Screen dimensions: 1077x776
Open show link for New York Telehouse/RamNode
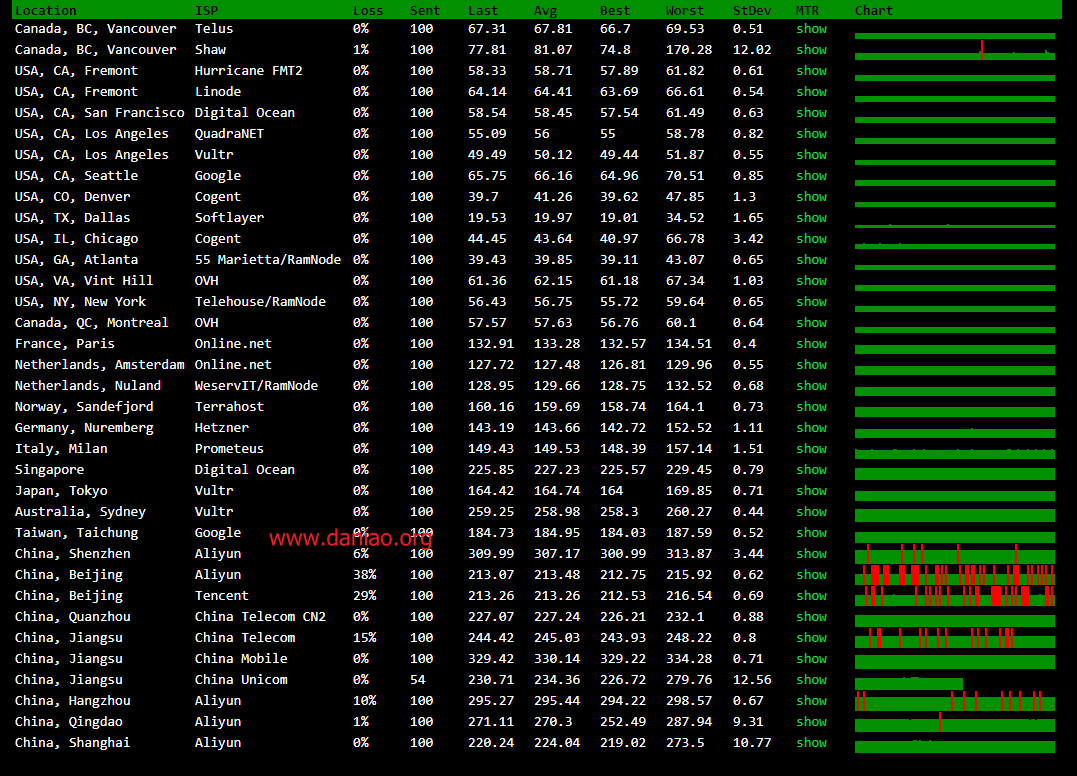pyautogui.click(x=811, y=302)
